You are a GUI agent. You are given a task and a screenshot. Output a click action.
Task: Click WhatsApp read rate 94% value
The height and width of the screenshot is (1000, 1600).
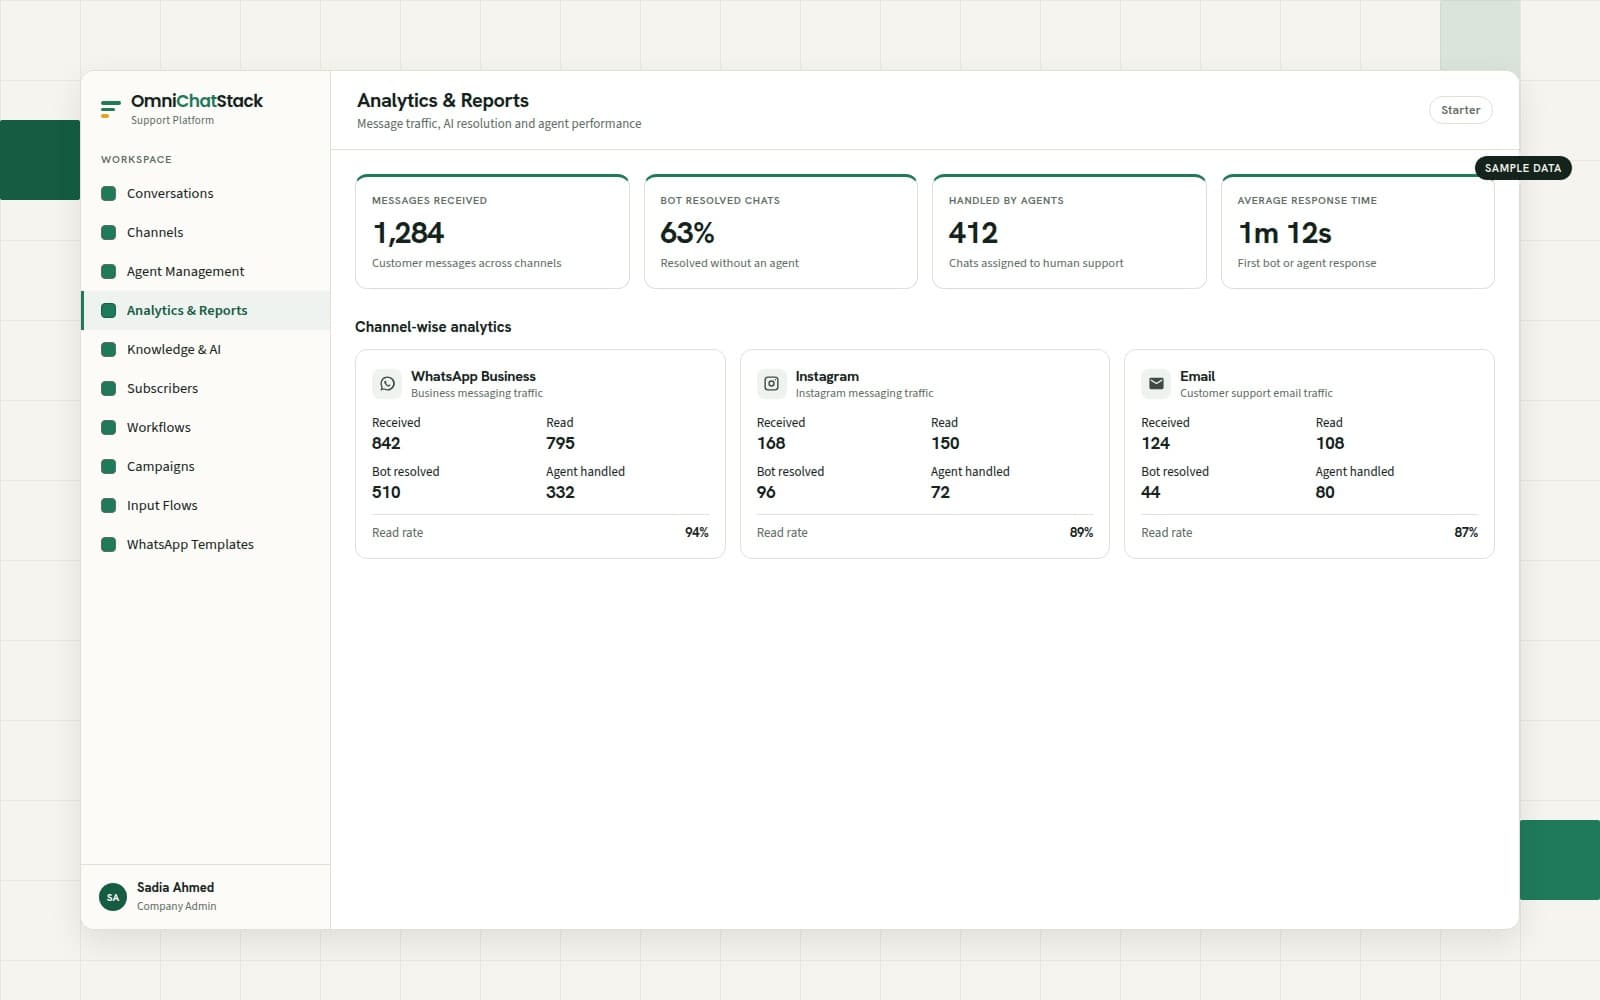[x=697, y=532]
